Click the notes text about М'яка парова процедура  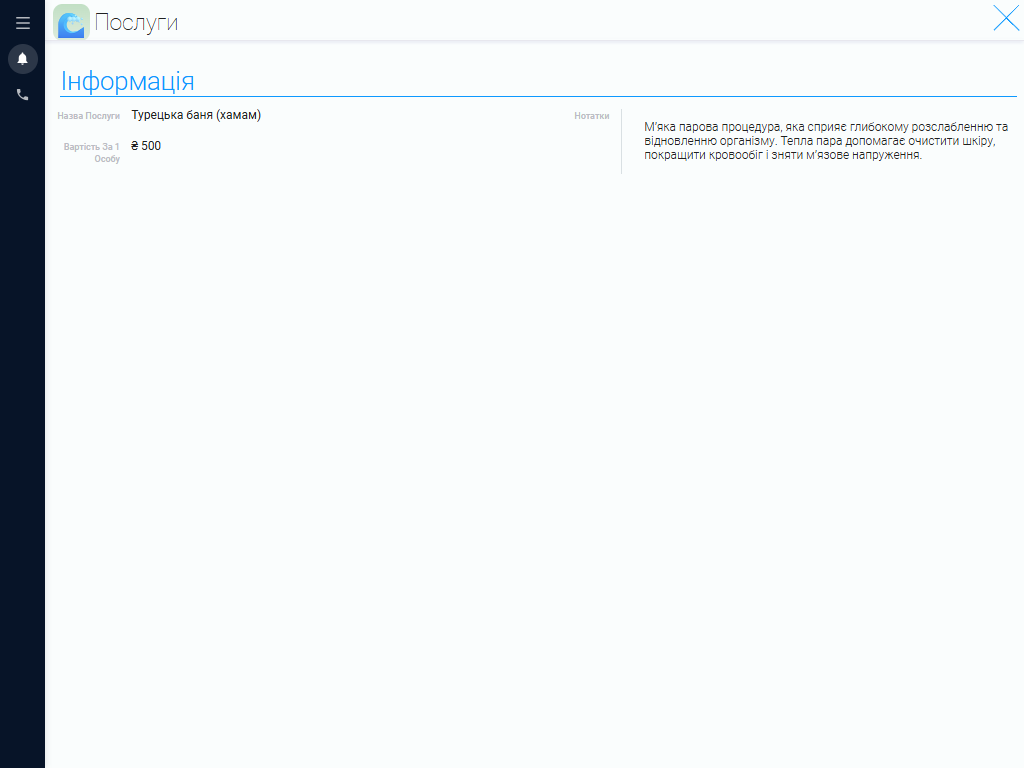click(826, 140)
